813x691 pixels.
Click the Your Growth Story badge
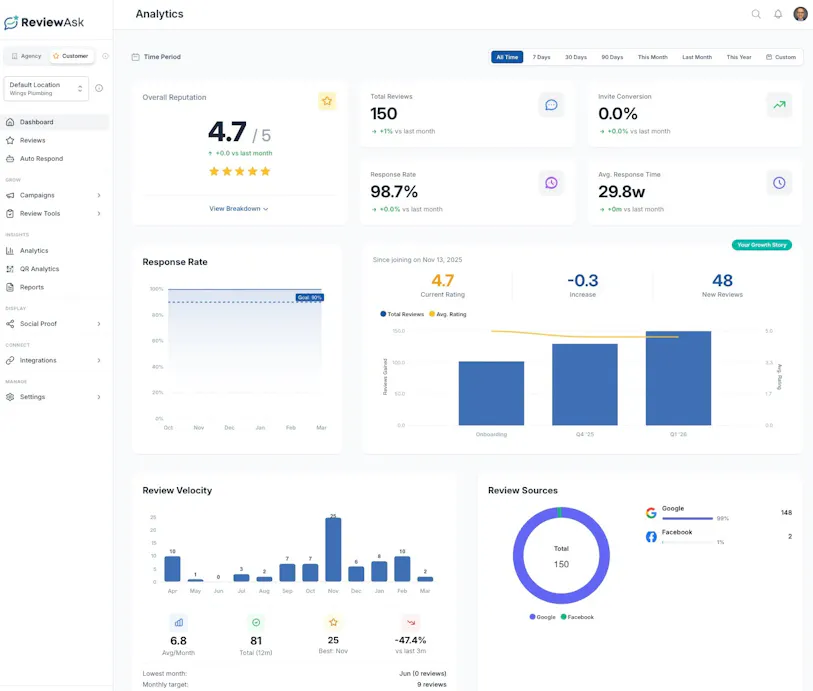[x=762, y=245]
